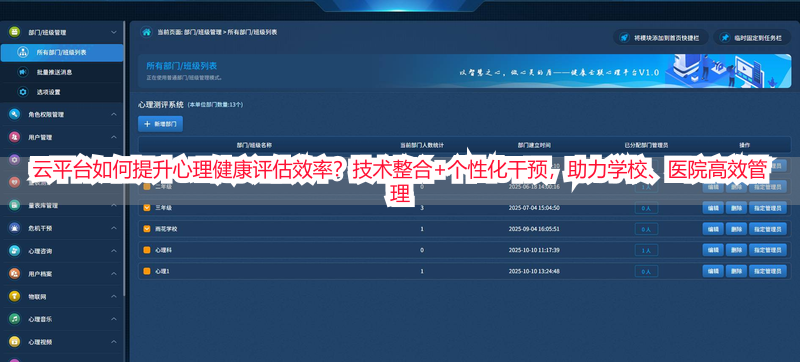Assign an administrator for 心理1

[768, 271]
